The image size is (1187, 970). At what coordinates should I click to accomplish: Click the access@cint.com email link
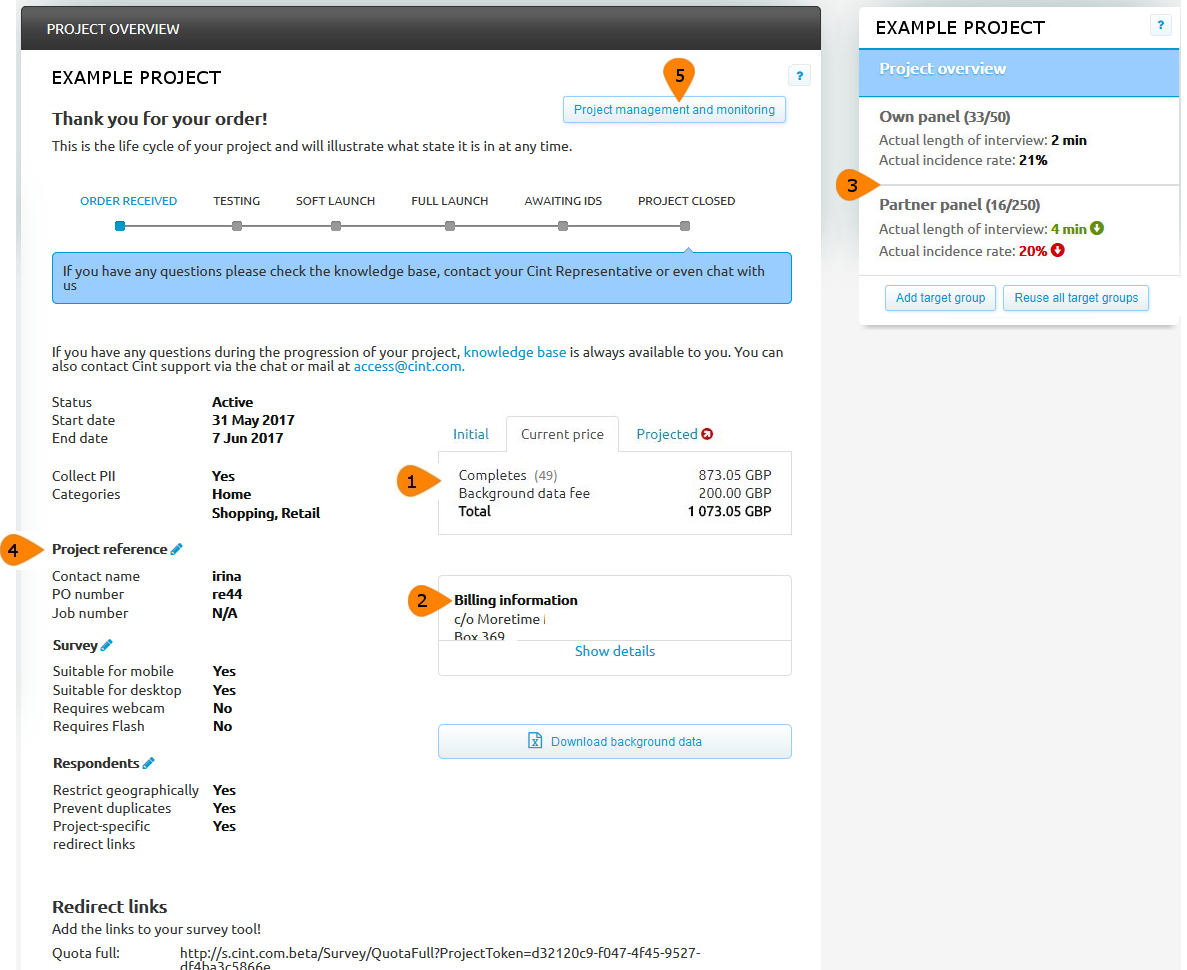point(407,367)
